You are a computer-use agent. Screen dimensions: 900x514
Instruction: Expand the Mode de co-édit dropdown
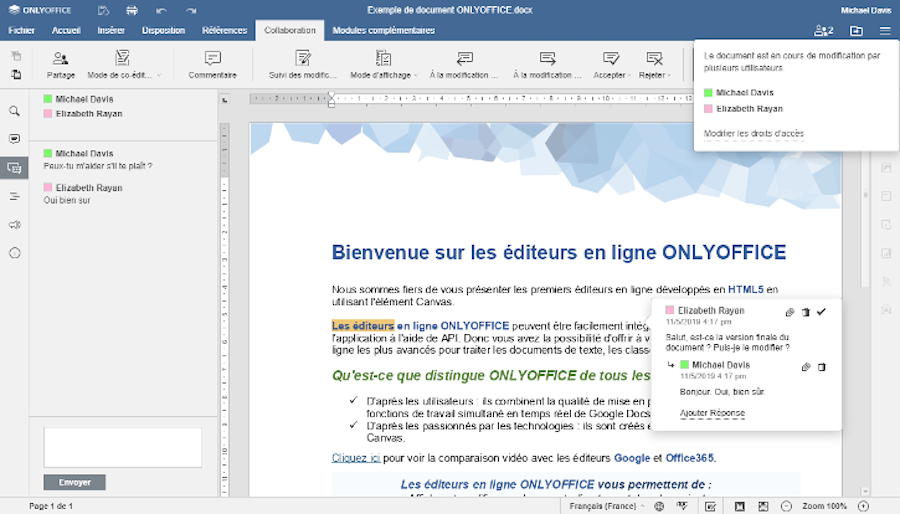point(159,75)
